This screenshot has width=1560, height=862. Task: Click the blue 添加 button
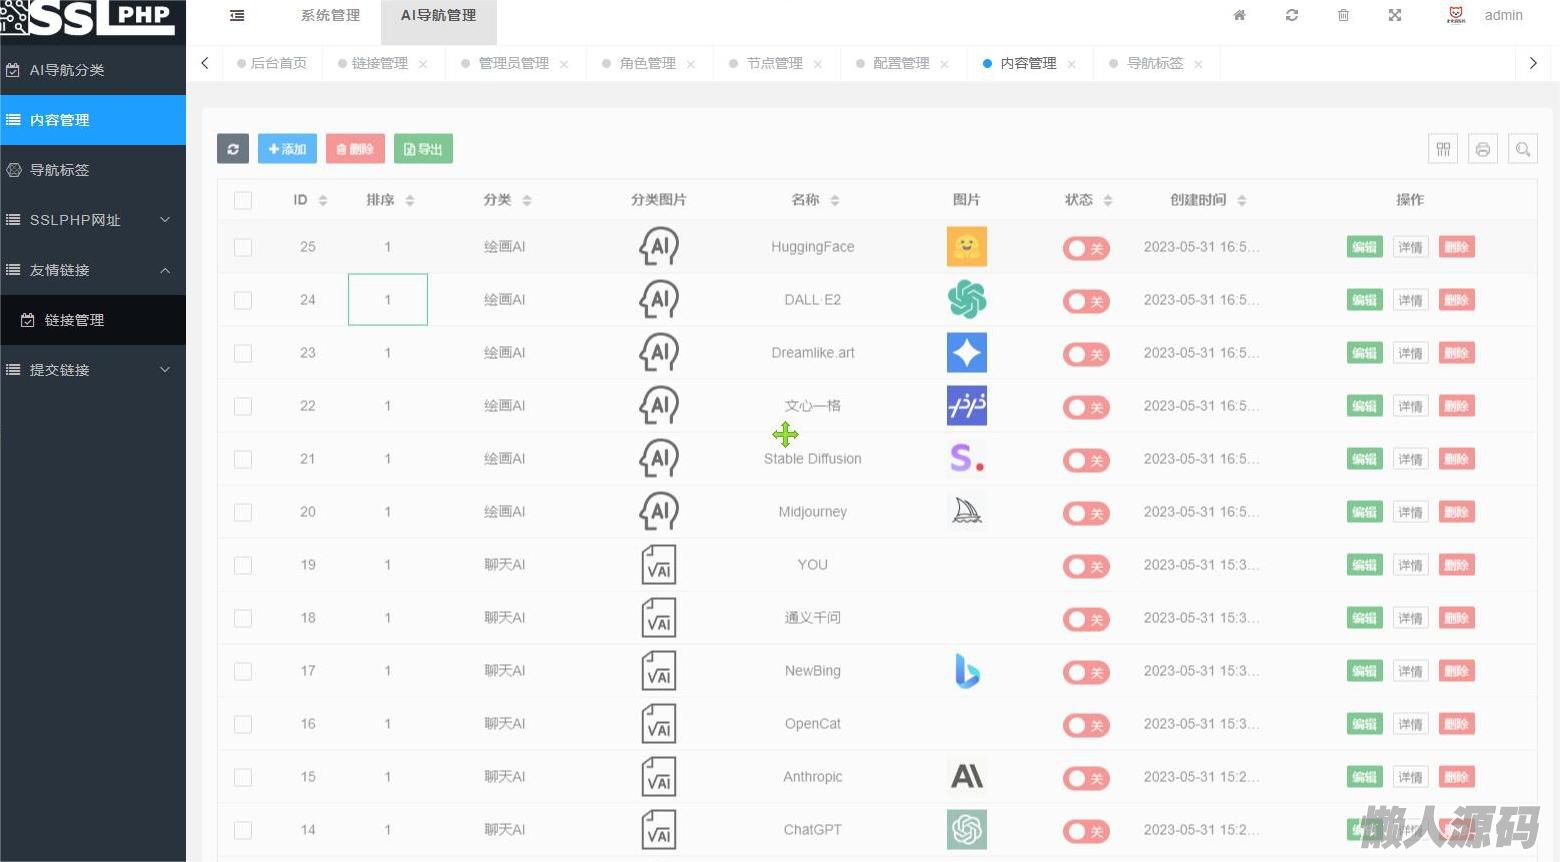287,149
